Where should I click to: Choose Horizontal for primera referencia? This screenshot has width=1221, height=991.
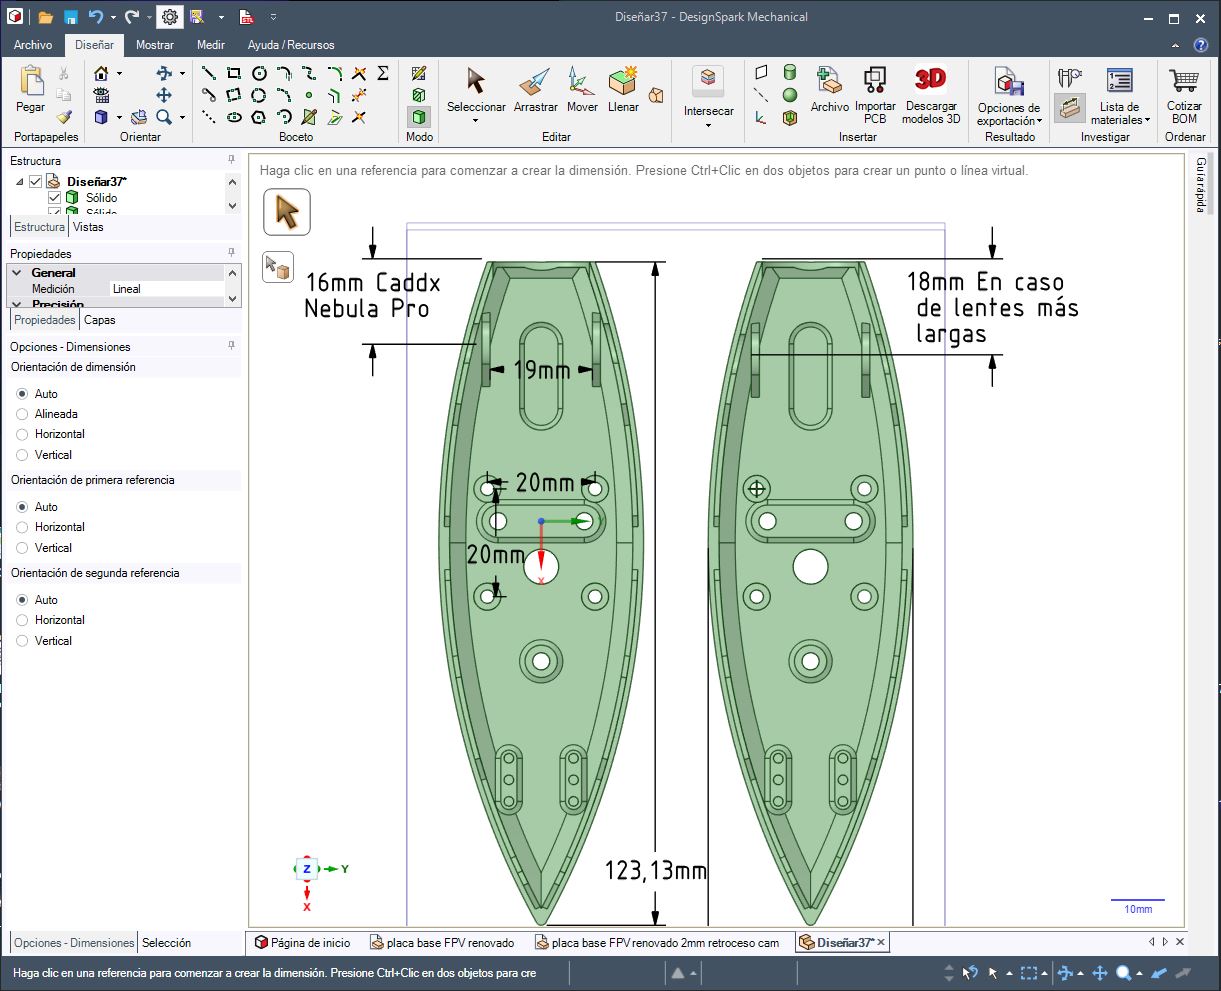pos(22,527)
